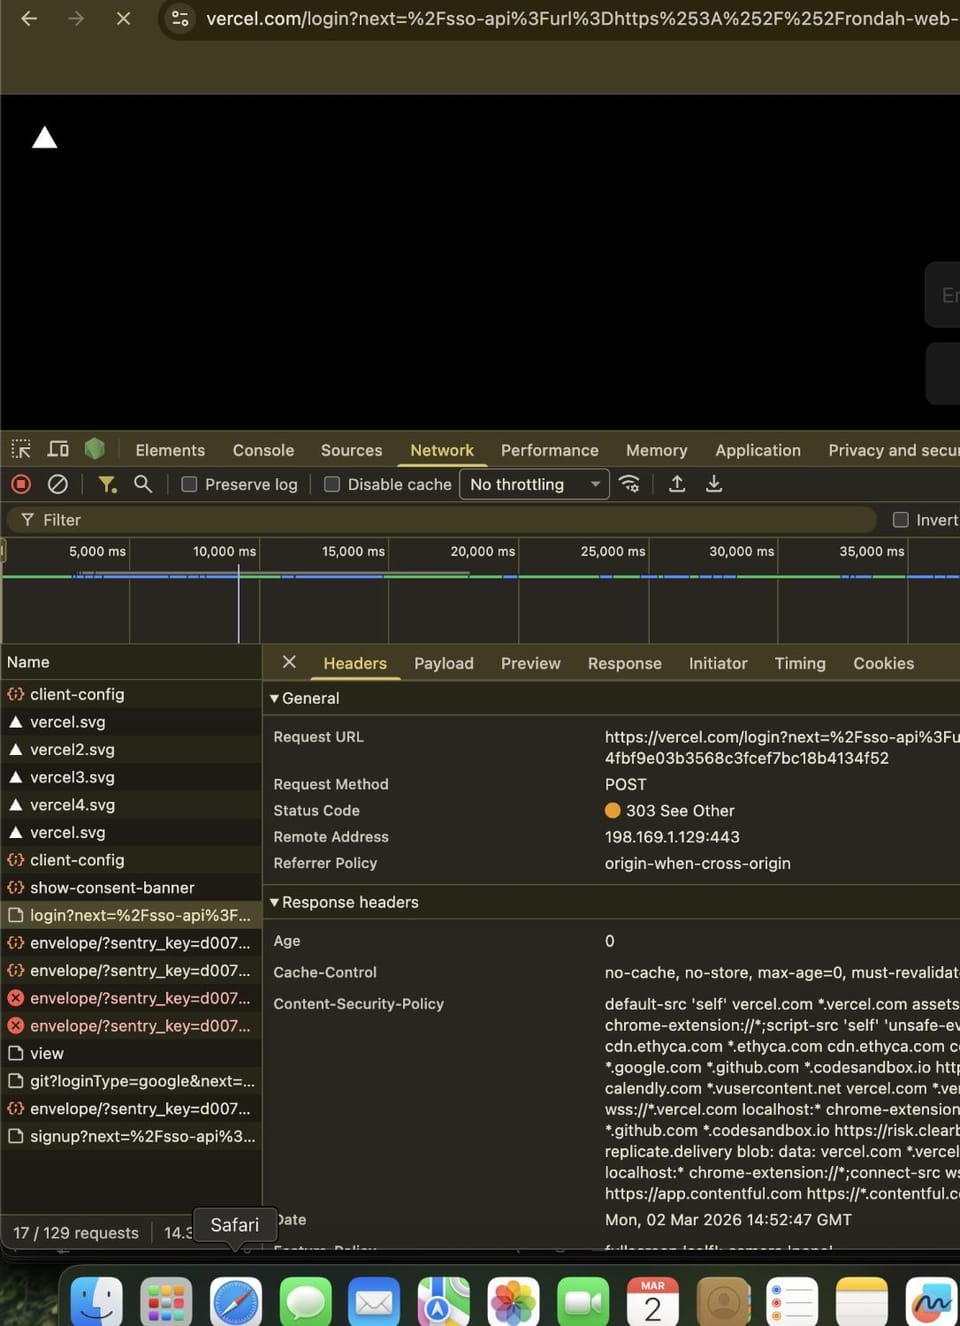Open FaceTime from the dock
The height and width of the screenshot is (1326, 960).
tap(583, 1301)
